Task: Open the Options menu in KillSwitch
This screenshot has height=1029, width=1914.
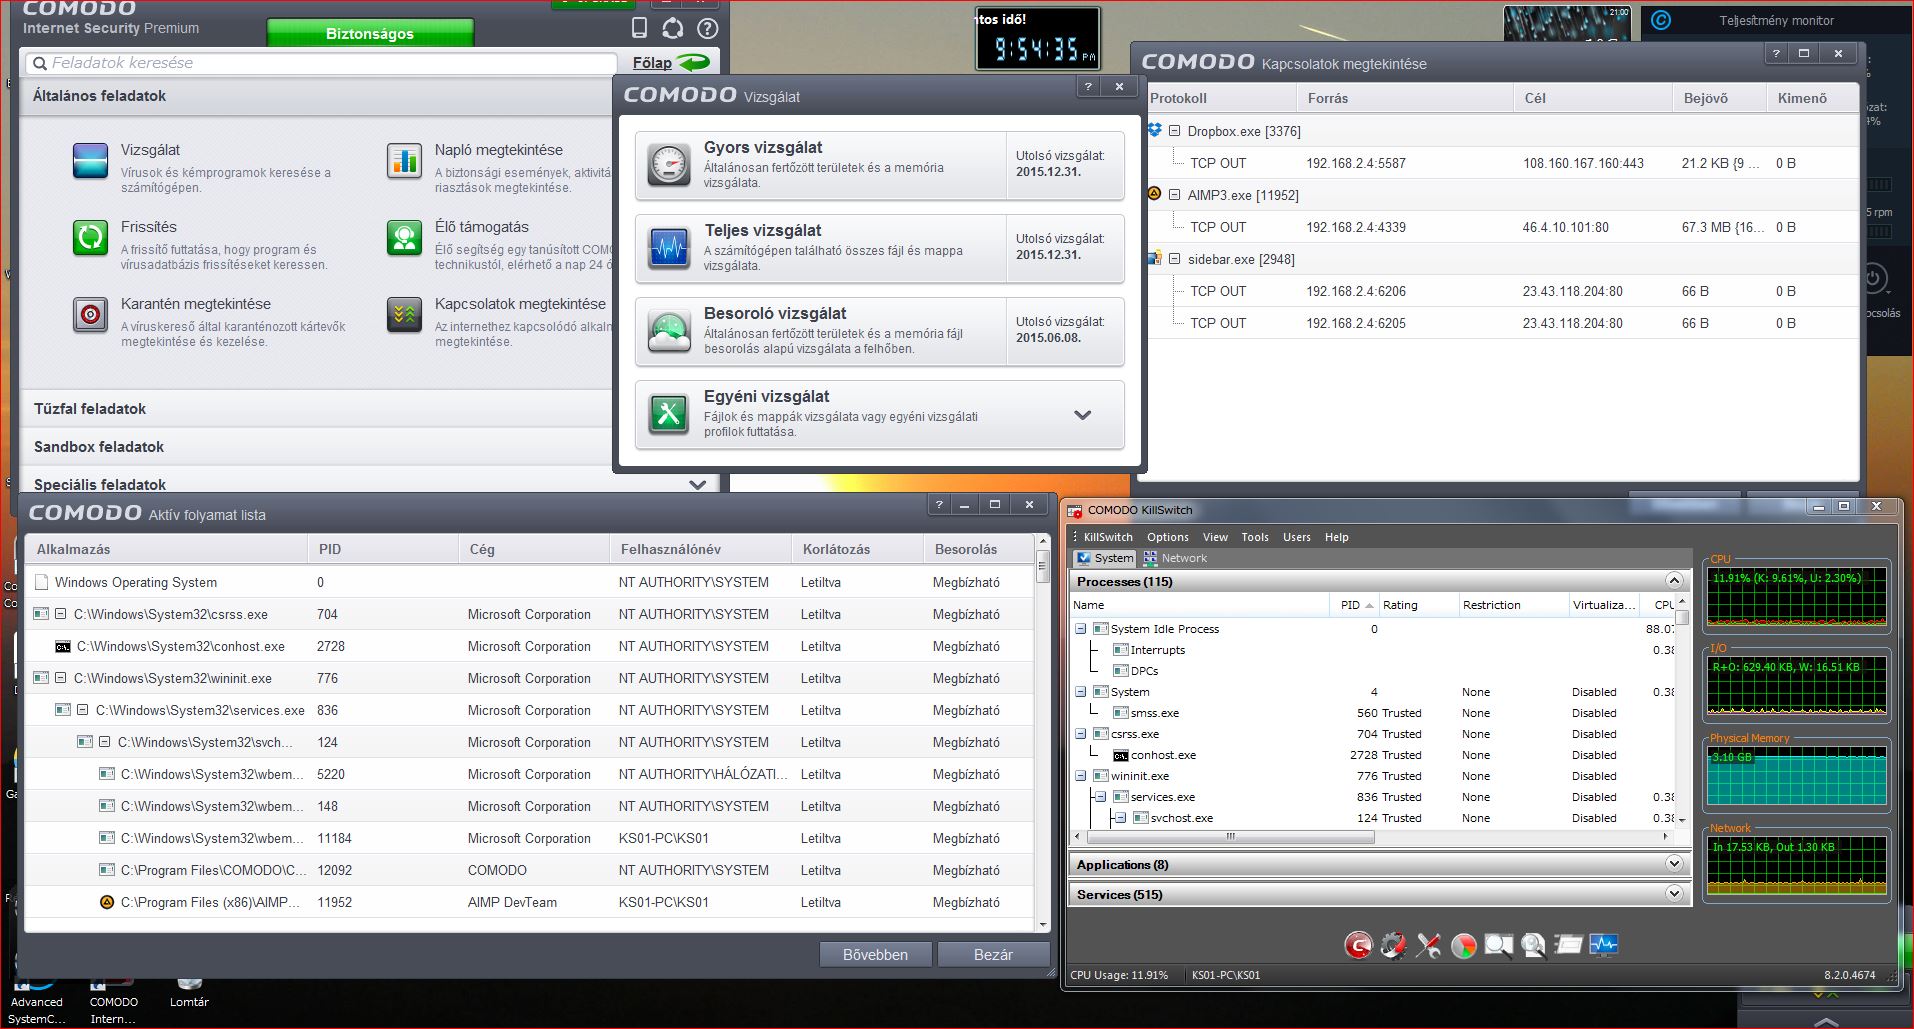Action: (x=1168, y=537)
